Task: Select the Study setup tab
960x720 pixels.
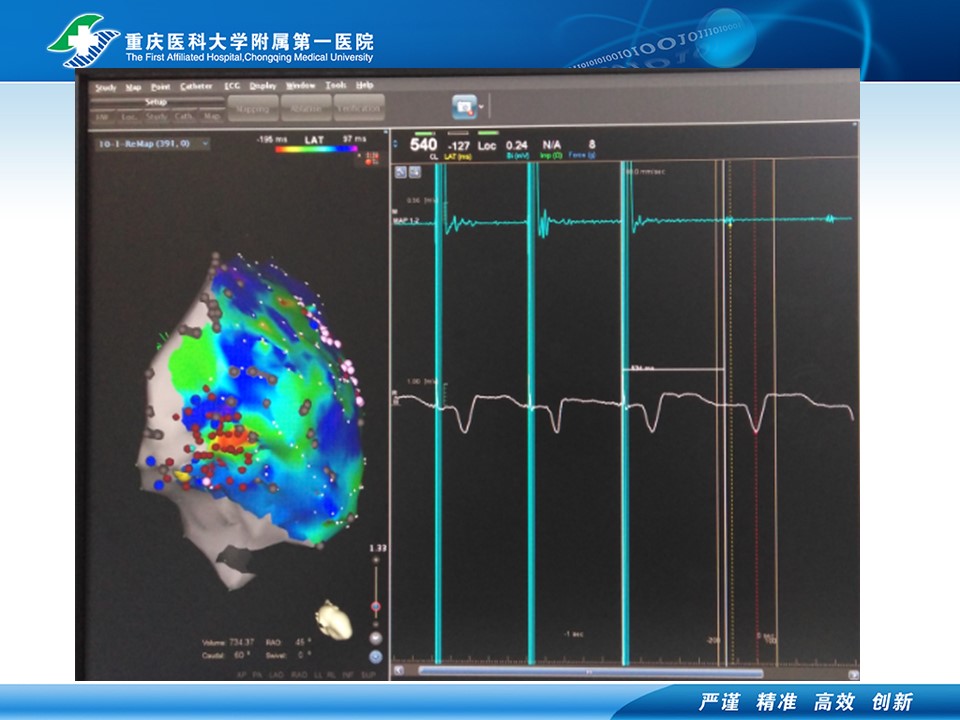Action: pos(157,116)
